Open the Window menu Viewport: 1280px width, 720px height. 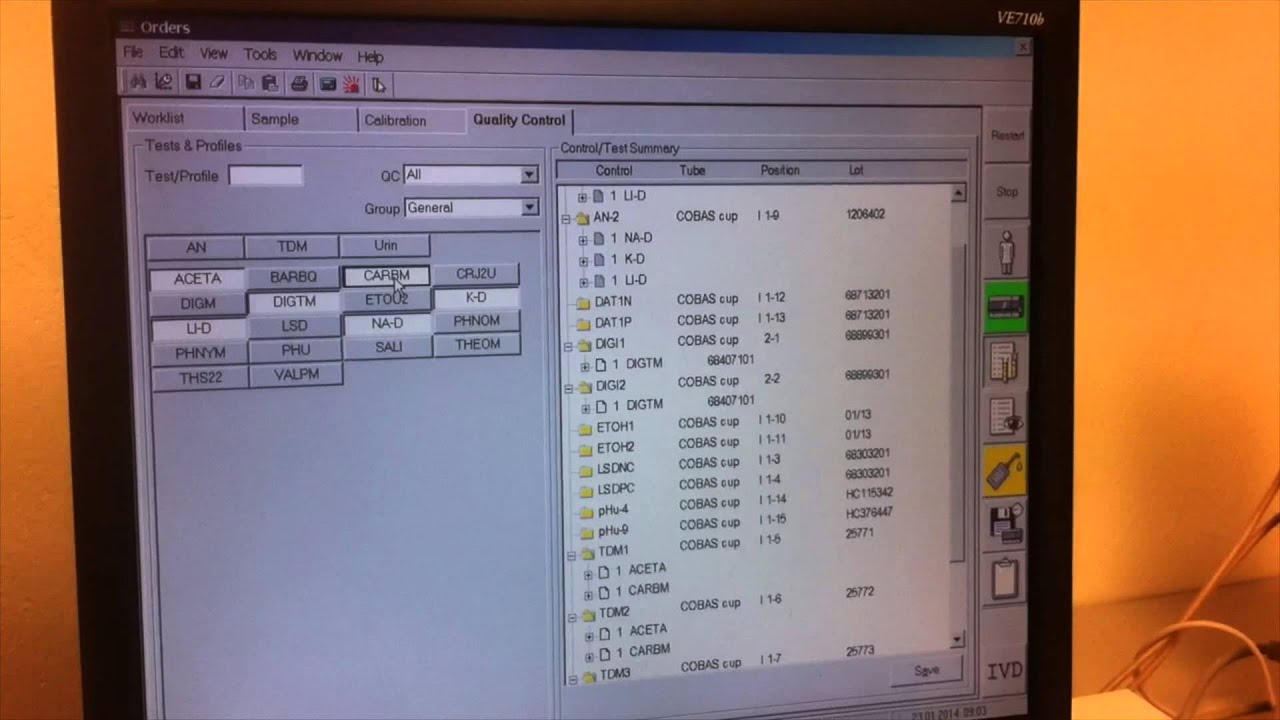tap(317, 55)
